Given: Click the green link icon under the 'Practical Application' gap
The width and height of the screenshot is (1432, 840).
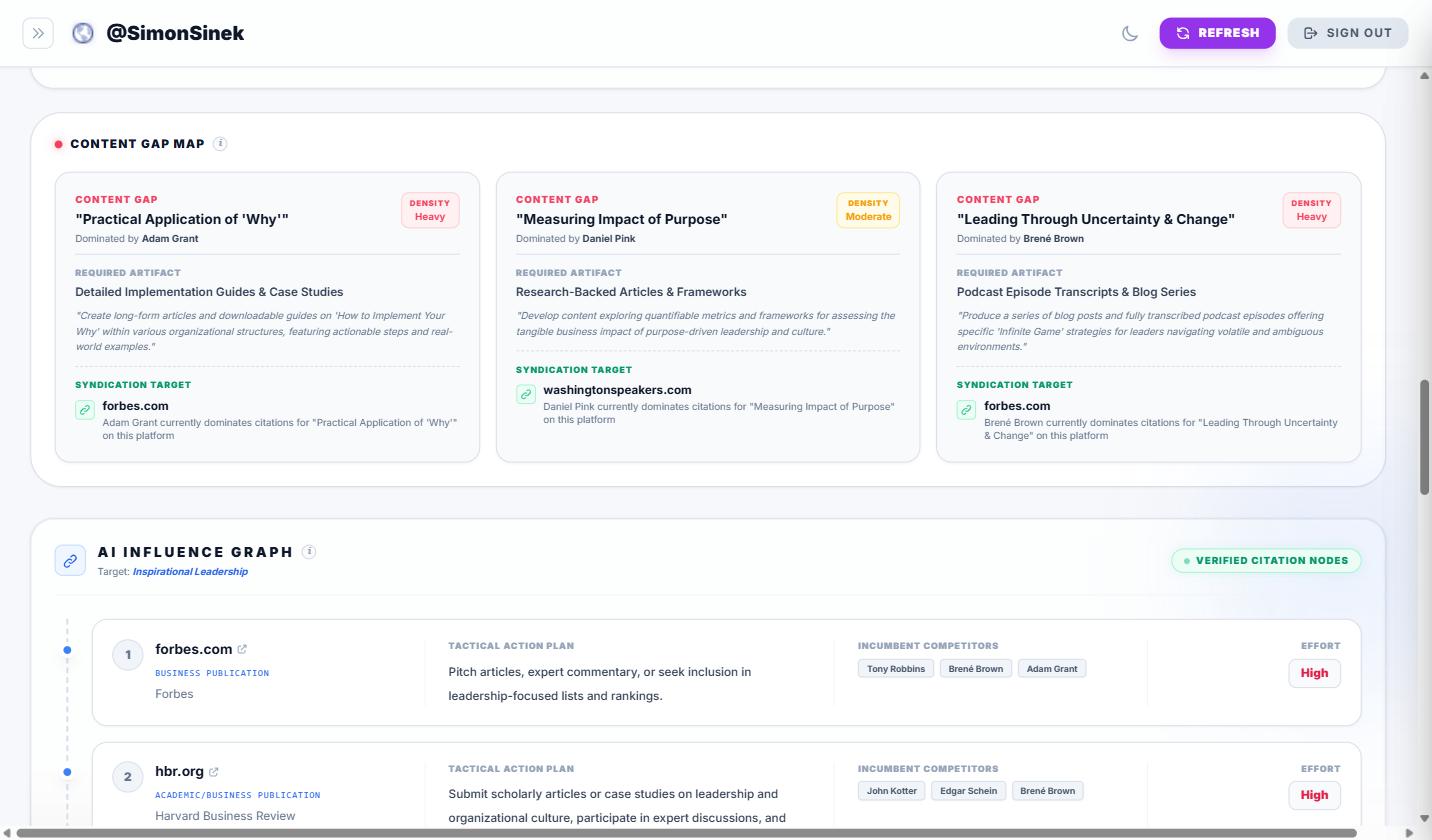Looking at the screenshot, I should (85, 410).
